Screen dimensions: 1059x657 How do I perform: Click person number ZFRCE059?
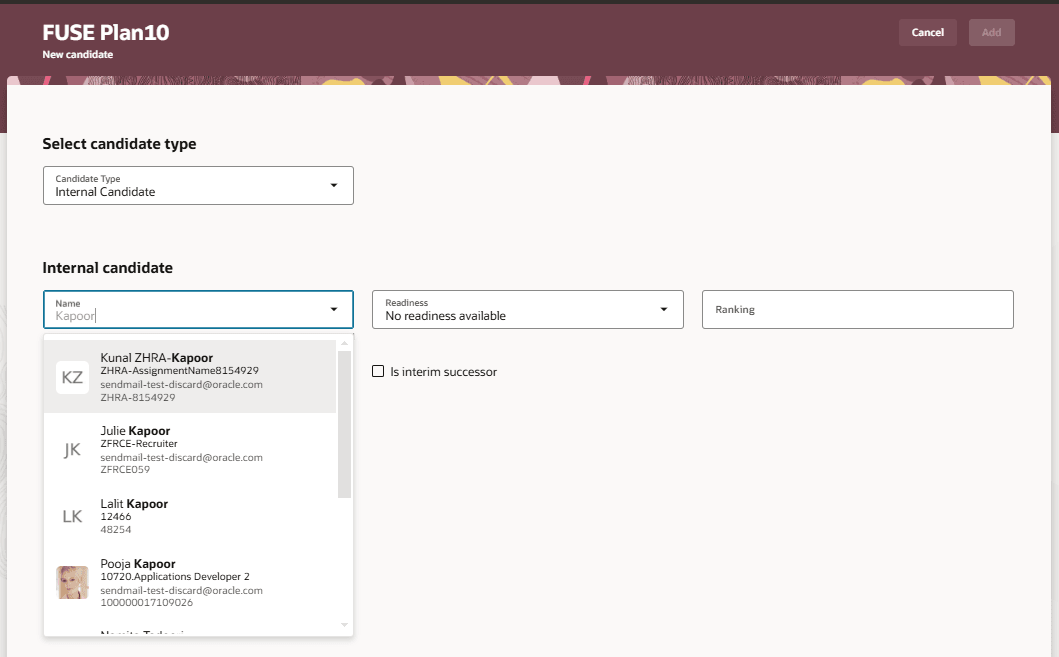pyautogui.click(x=125, y=469)
